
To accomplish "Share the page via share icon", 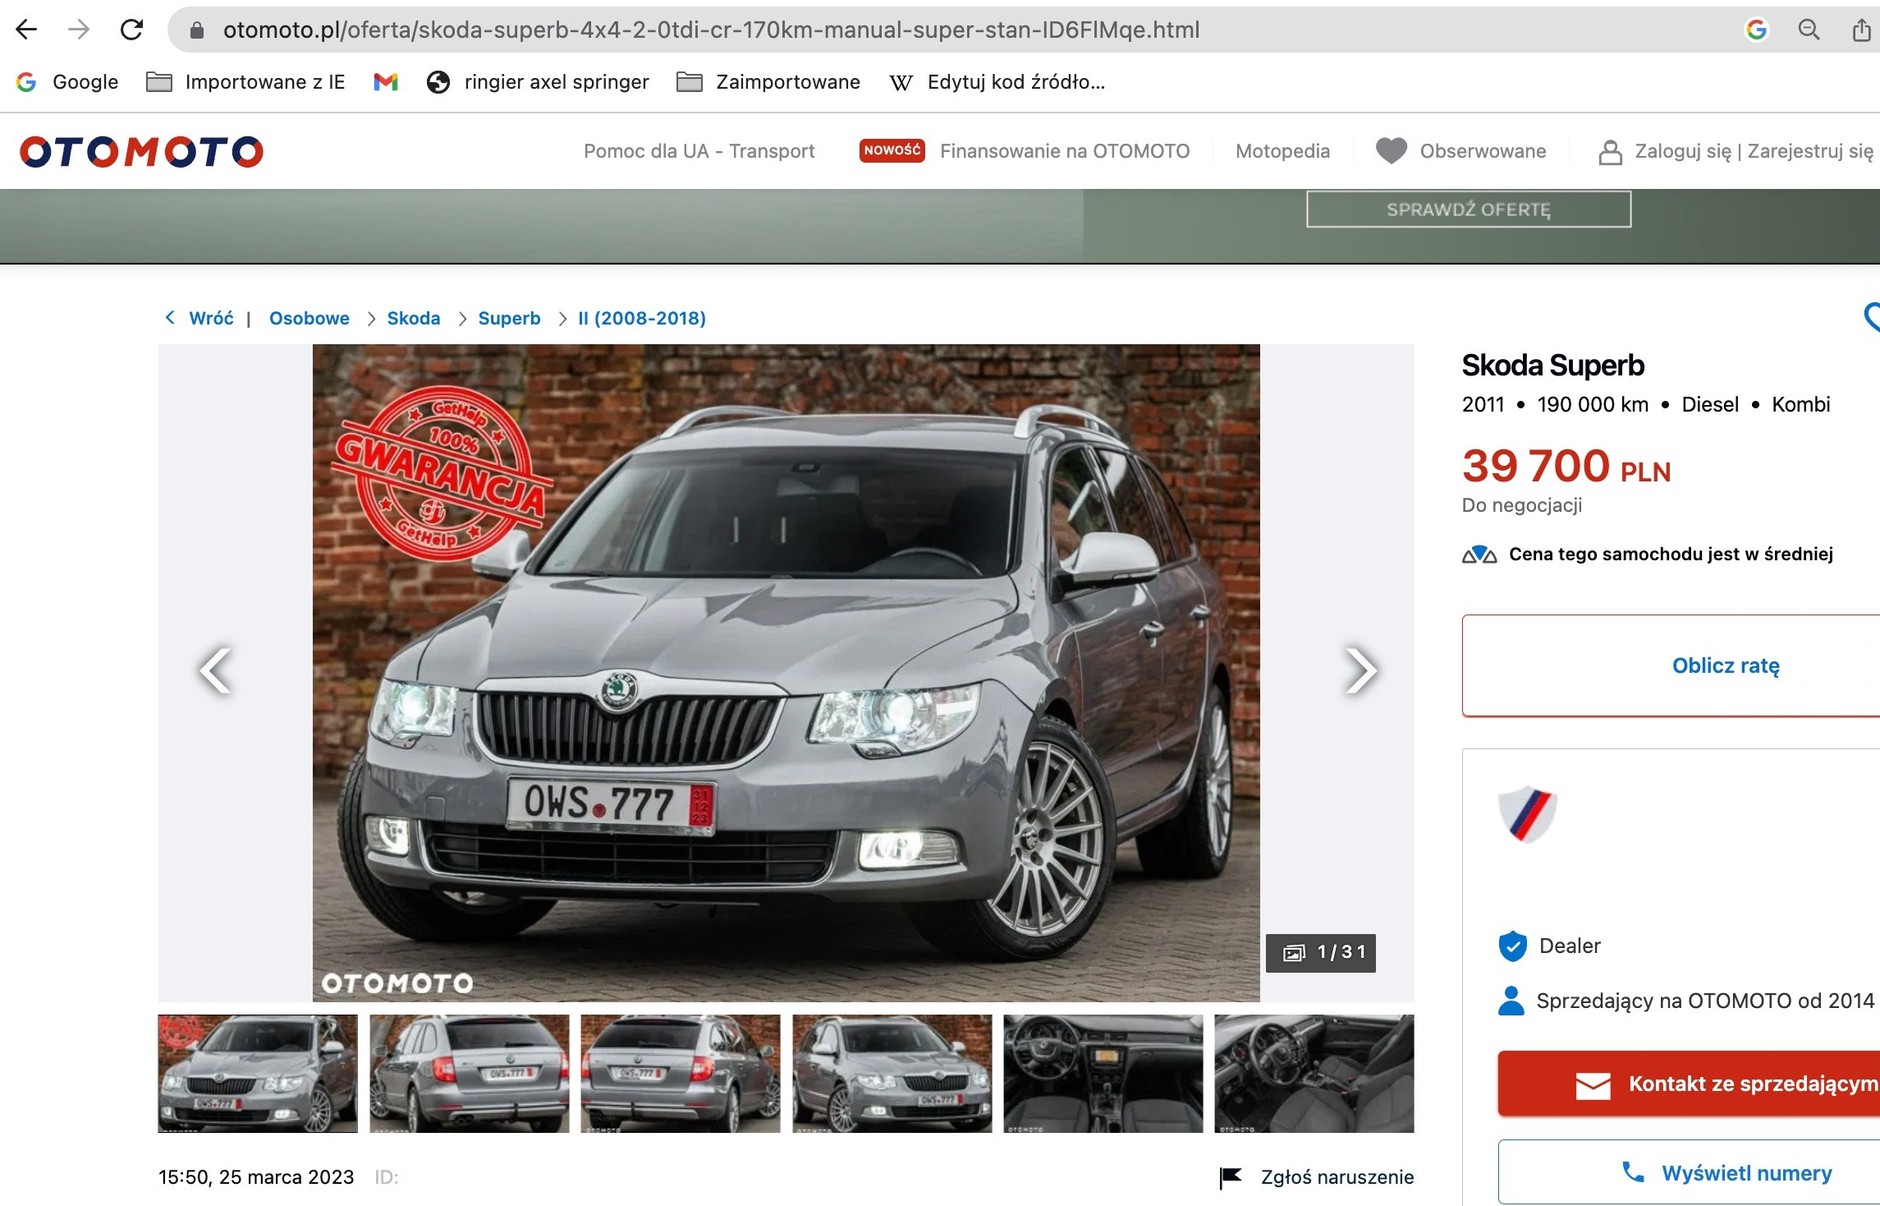I will 1861,29.
